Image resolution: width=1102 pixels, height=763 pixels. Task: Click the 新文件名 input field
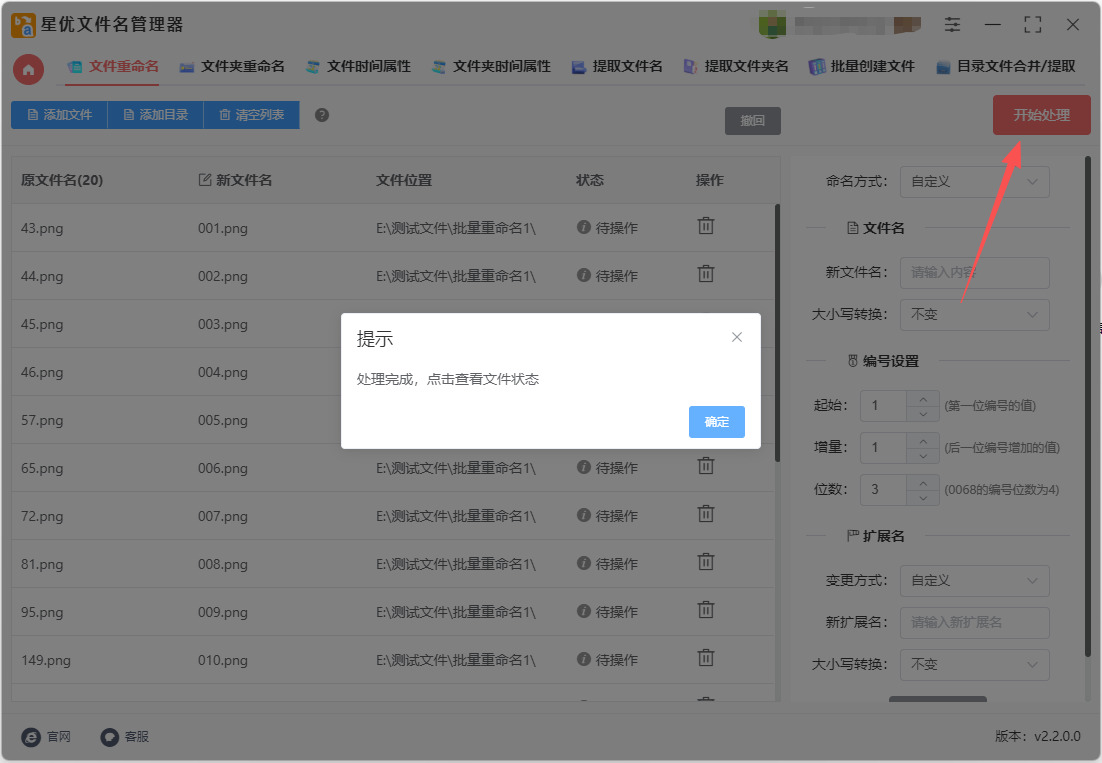coord(974,272)
